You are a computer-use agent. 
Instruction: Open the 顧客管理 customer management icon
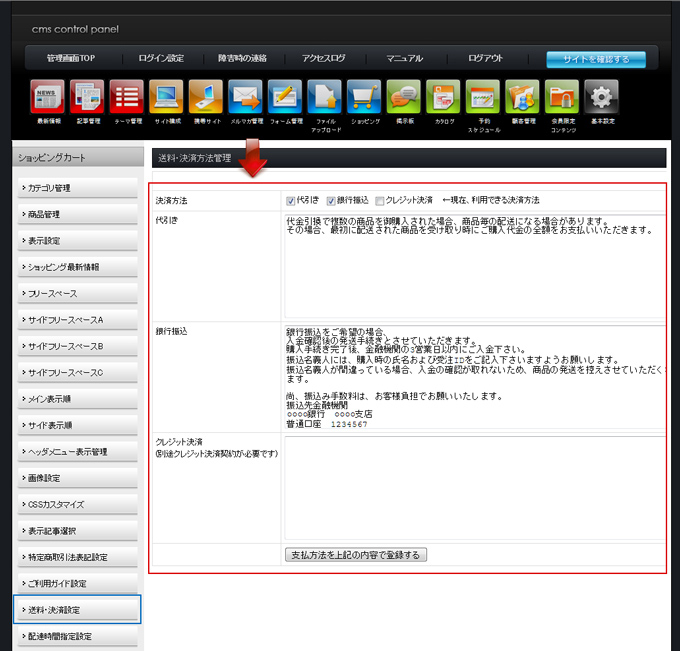pyautogui.click(x=522, y=98)
